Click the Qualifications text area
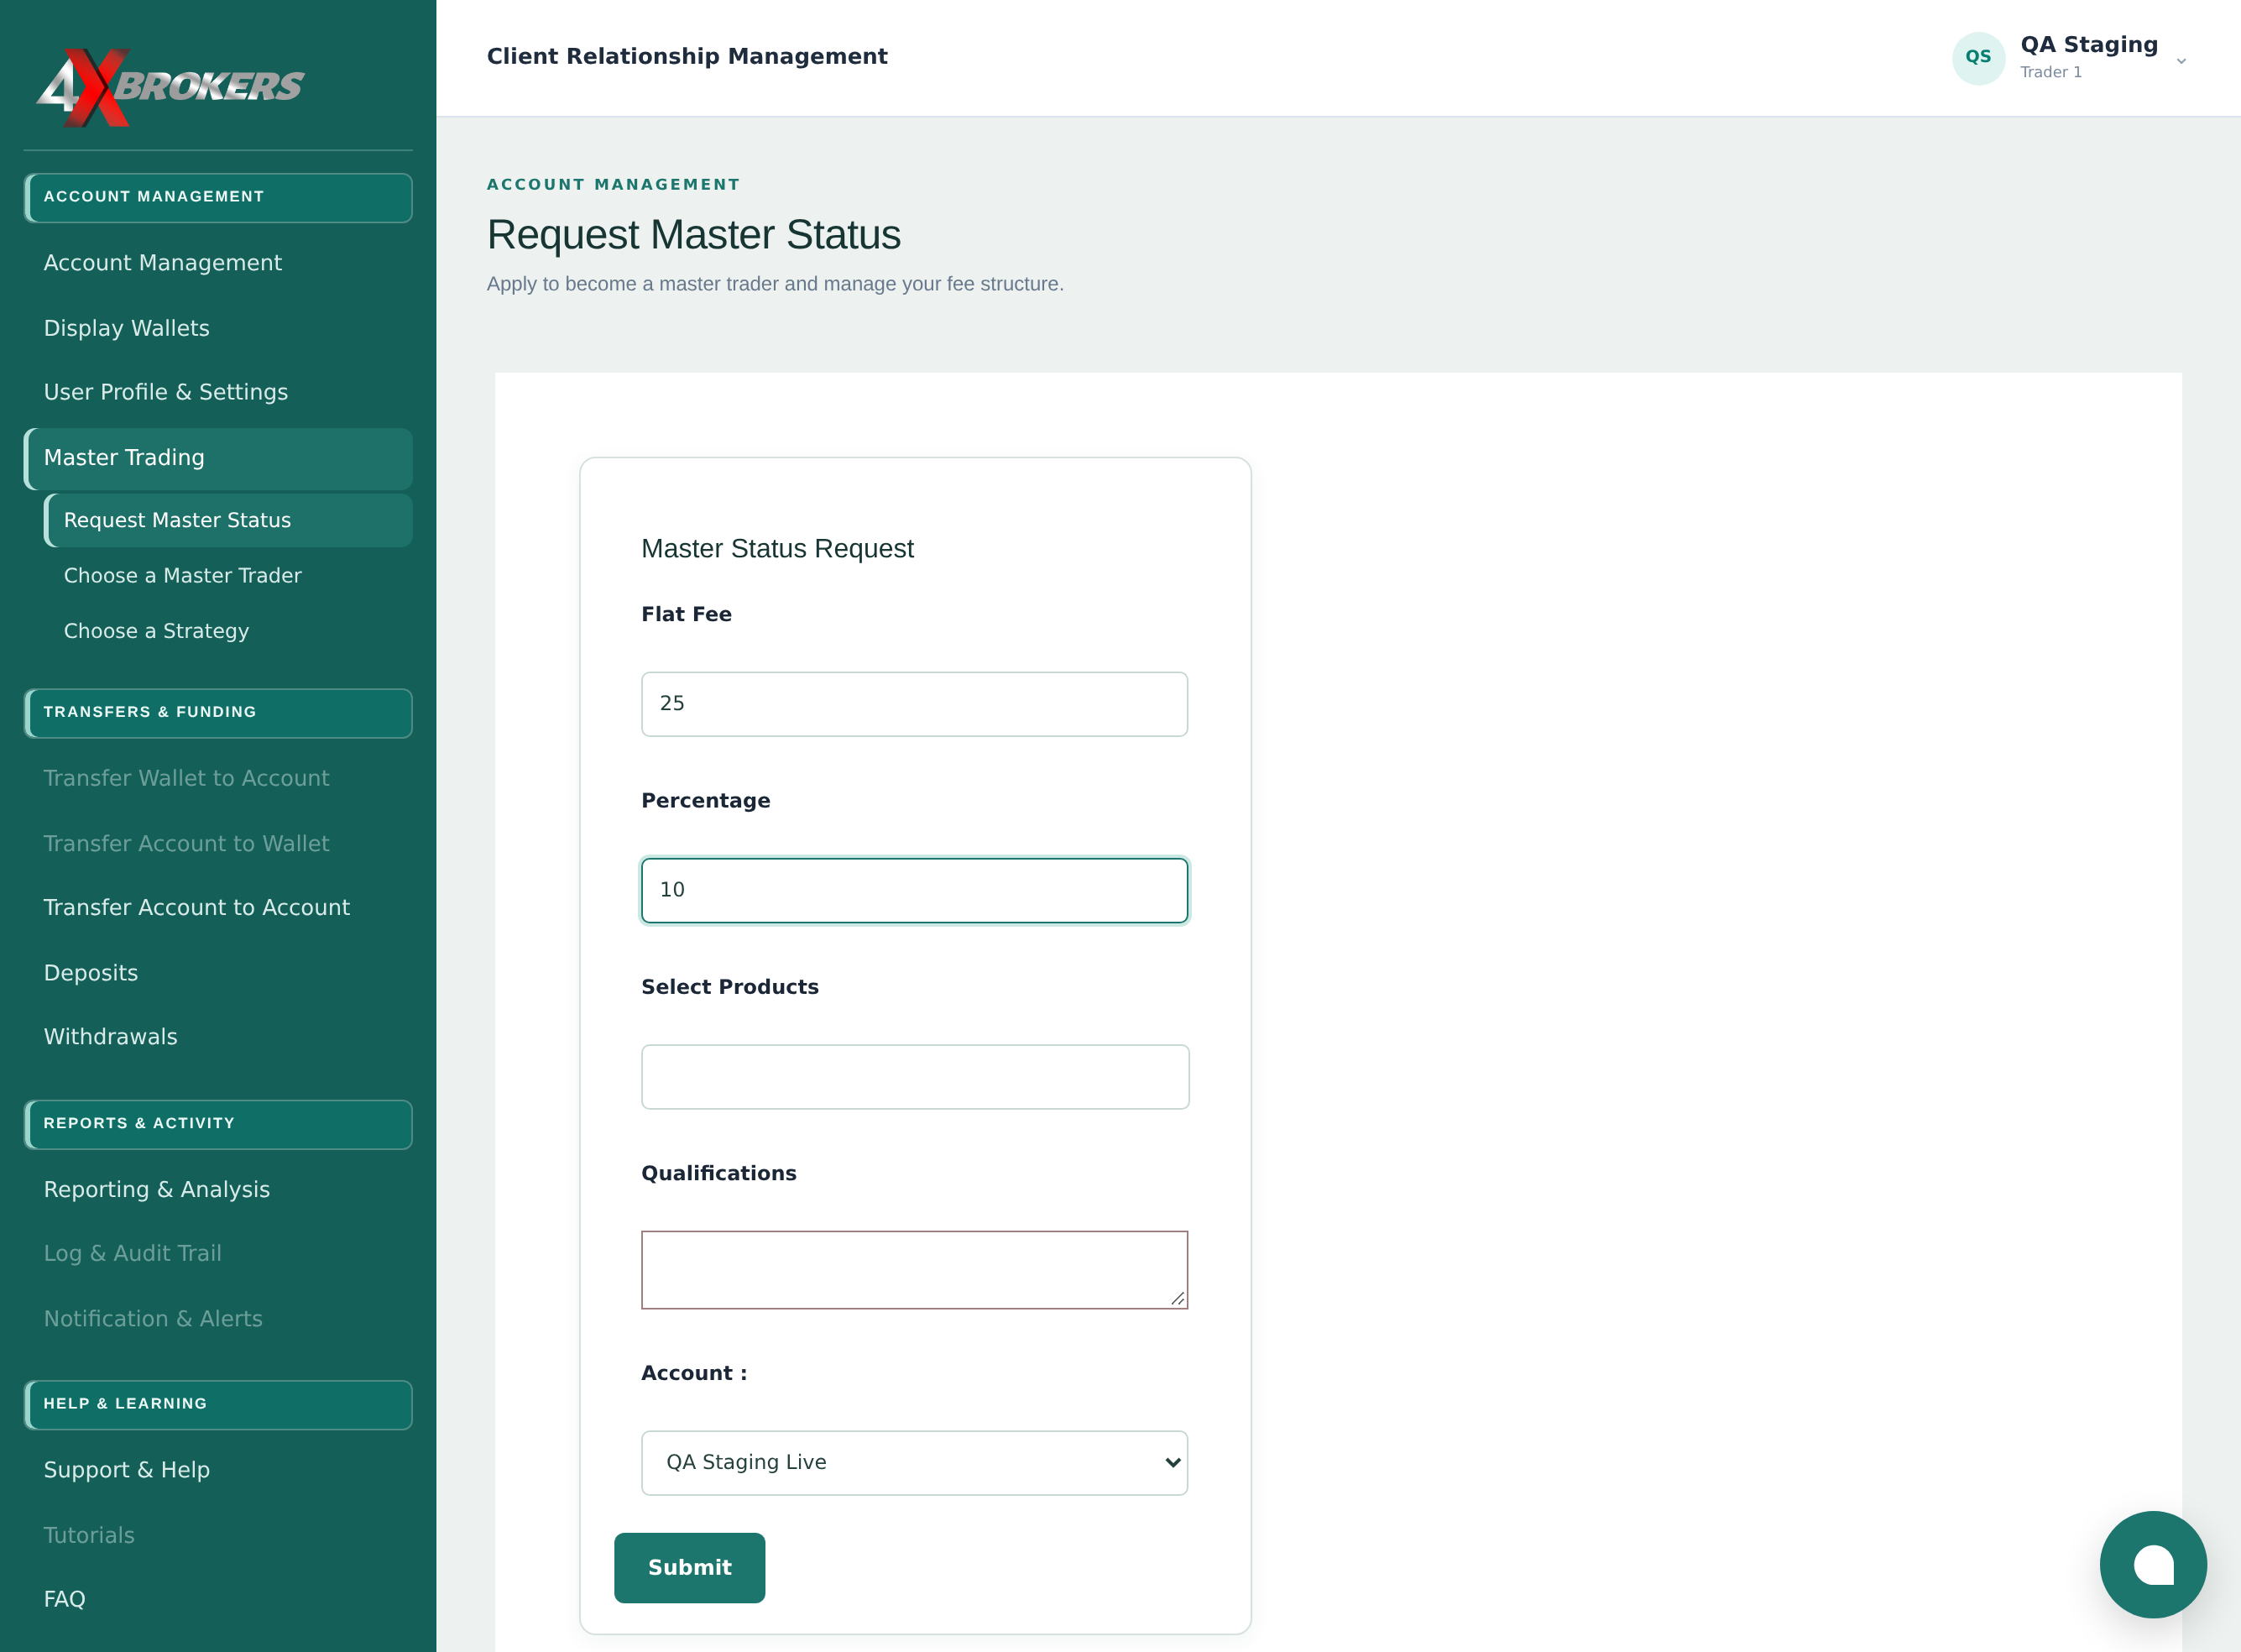This screenshot has height=1652, width=2241. click(x=914, y=1269)
